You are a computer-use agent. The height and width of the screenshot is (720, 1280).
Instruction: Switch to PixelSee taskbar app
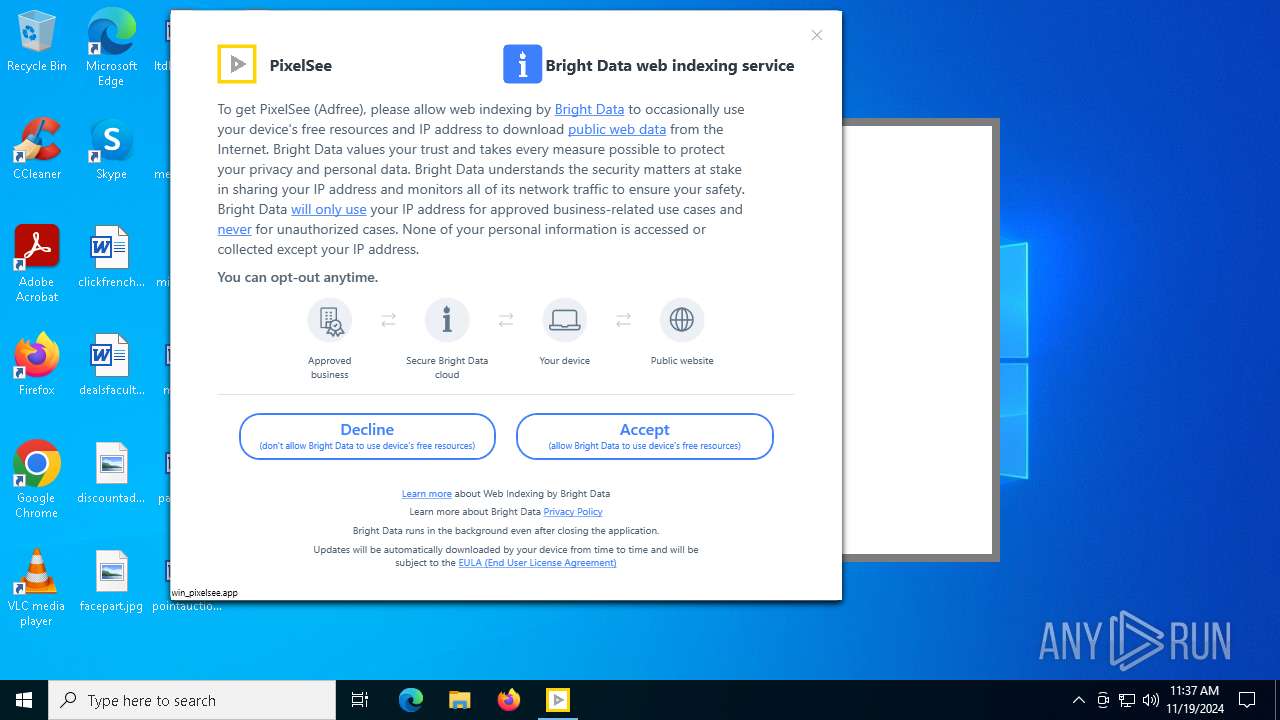pyautogui.click(x=557, y=700)
